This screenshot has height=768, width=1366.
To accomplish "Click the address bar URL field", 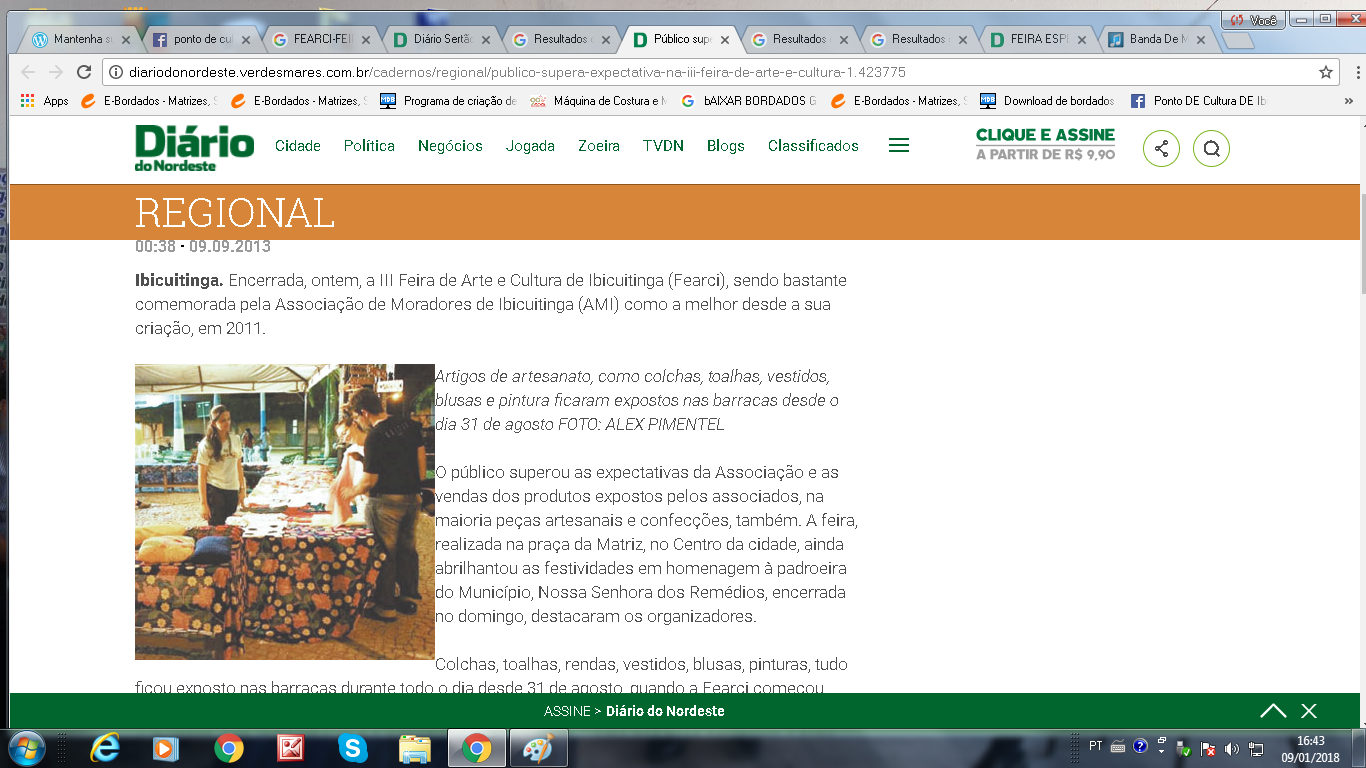I will point(700,72).
